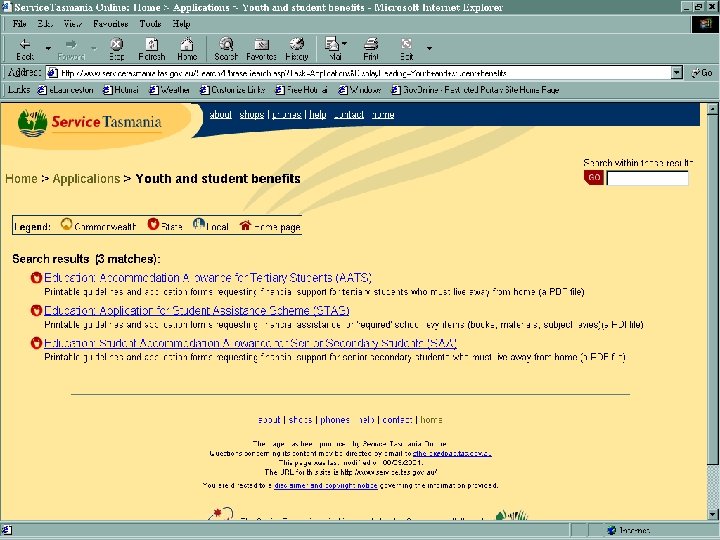
Task: Click the Forward arrow toolbar icon
Action: [71, 44]
